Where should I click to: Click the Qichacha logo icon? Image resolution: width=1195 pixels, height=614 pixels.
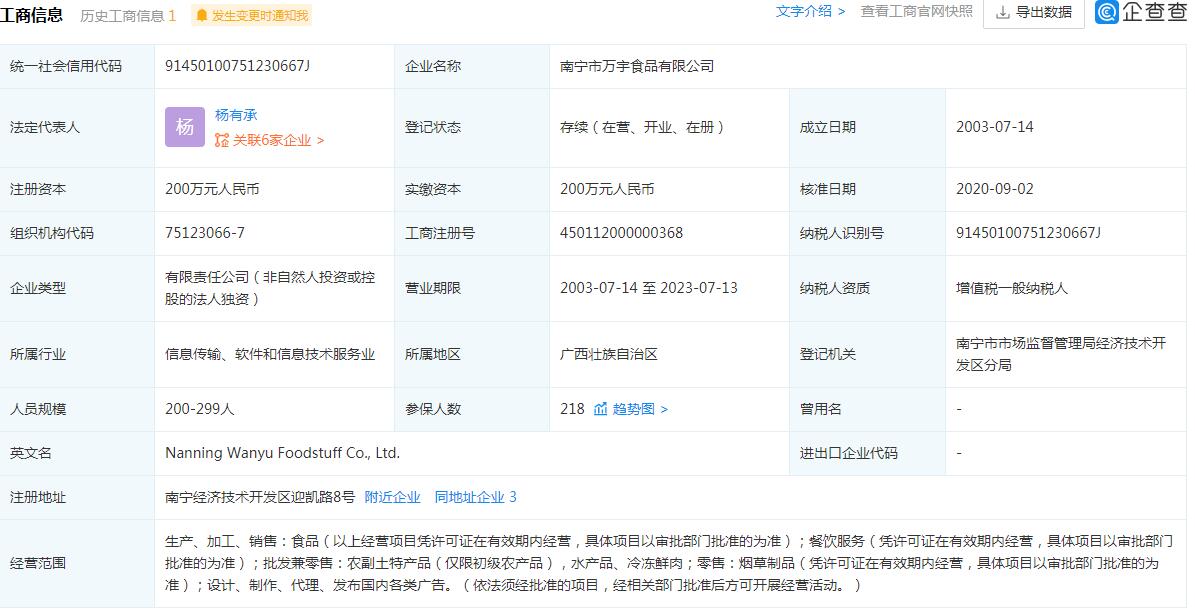[1107, 11]
